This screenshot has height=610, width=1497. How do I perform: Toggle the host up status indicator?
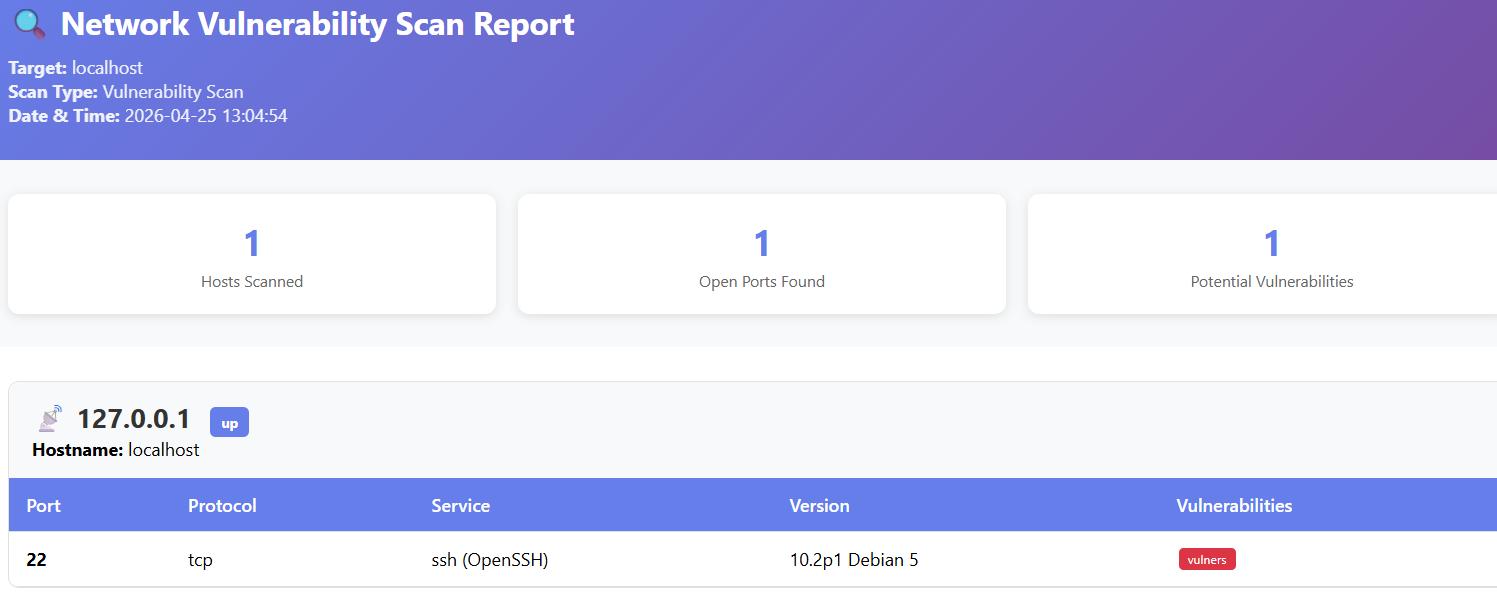pyautogui.click(x=229, y=422)
